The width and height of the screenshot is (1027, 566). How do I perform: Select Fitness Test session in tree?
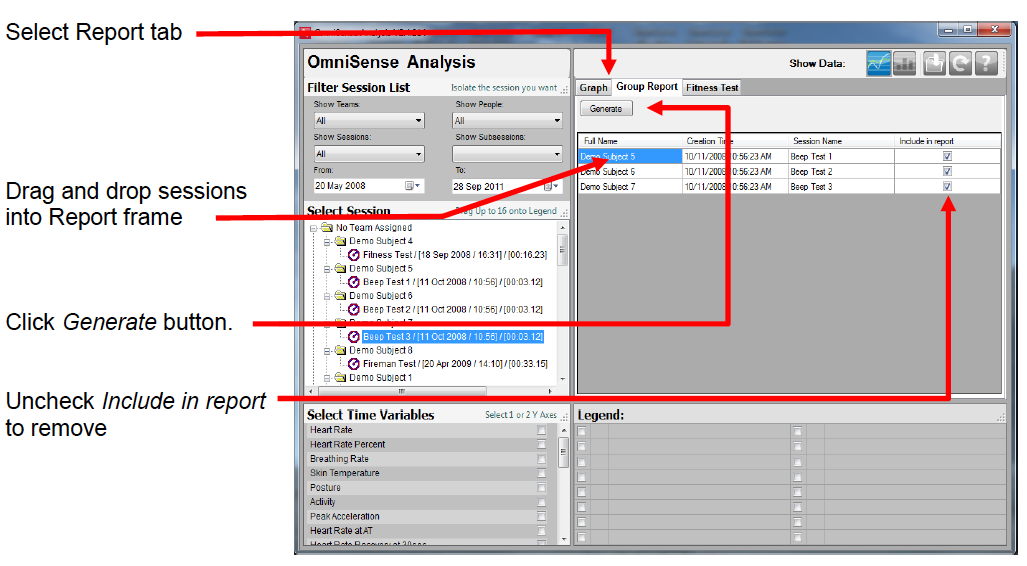[x=455, y=255]
